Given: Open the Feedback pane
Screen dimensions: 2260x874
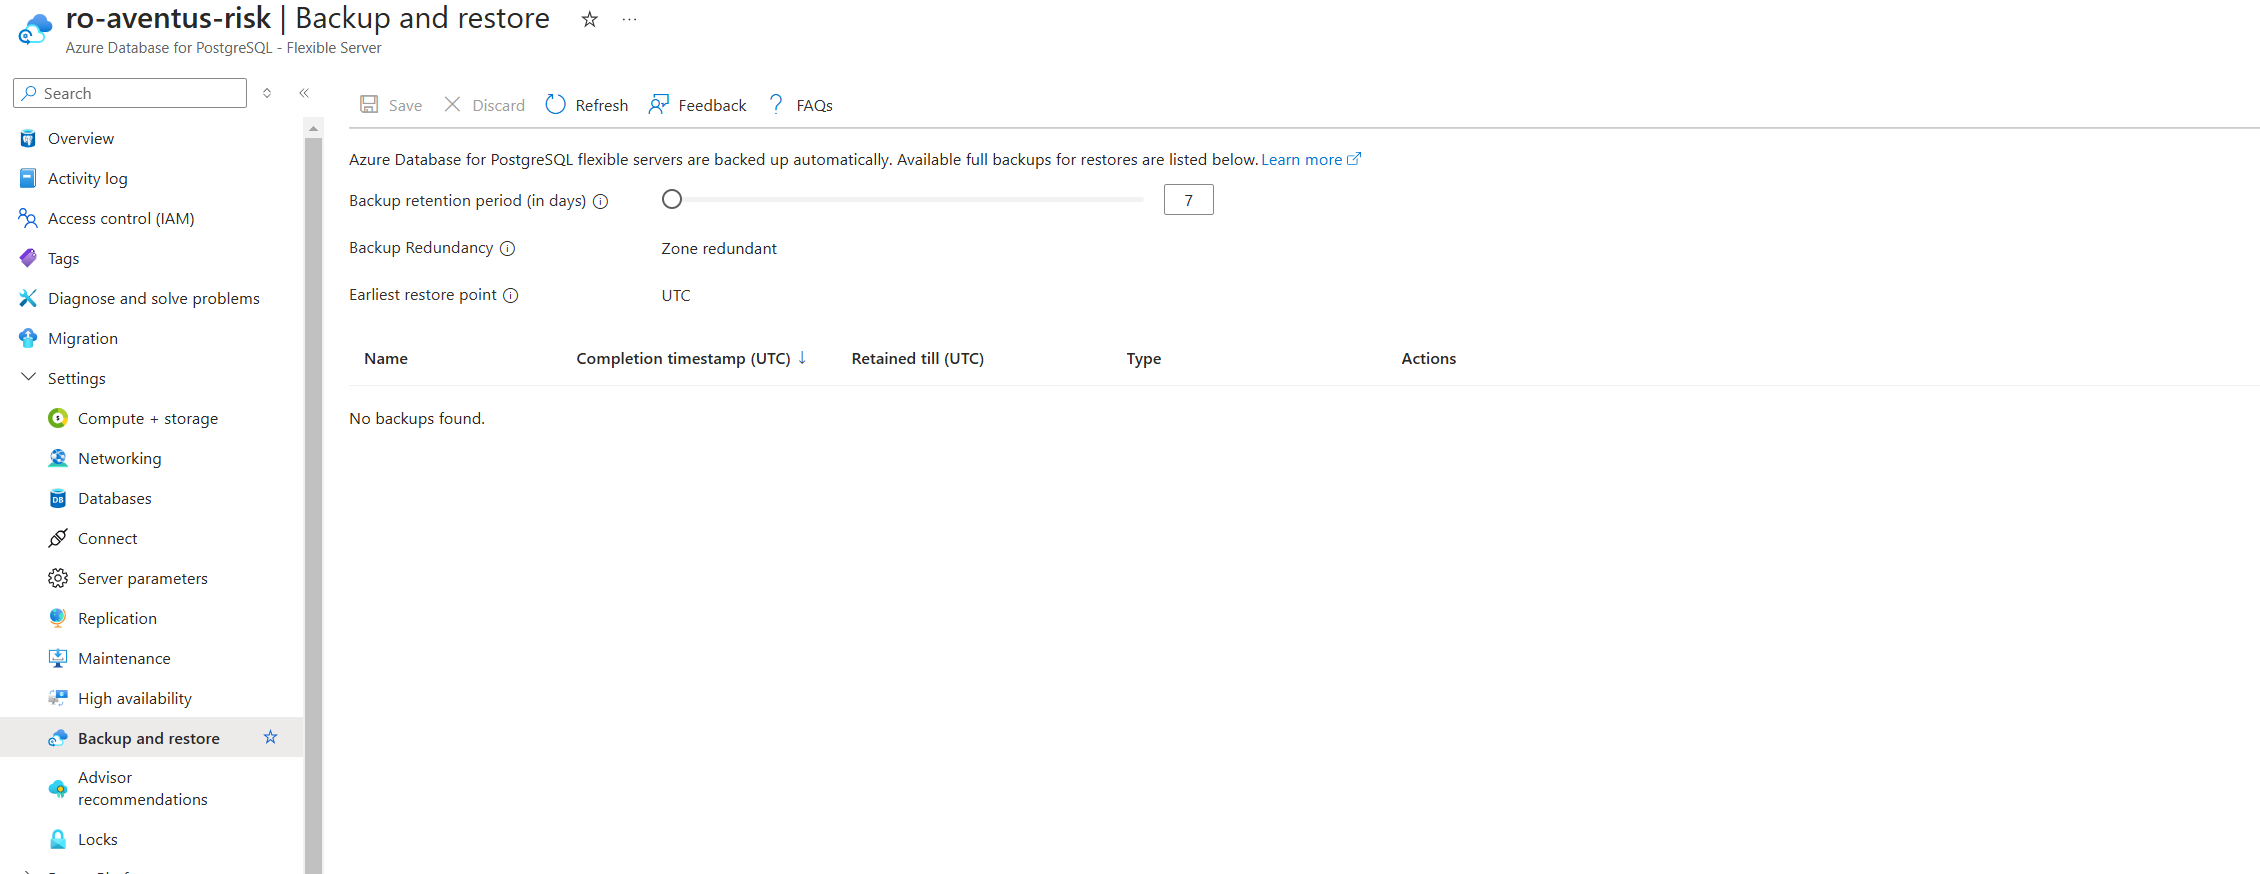Looking at the screenshot, I should pyautogui.click(x=697, y=105).
